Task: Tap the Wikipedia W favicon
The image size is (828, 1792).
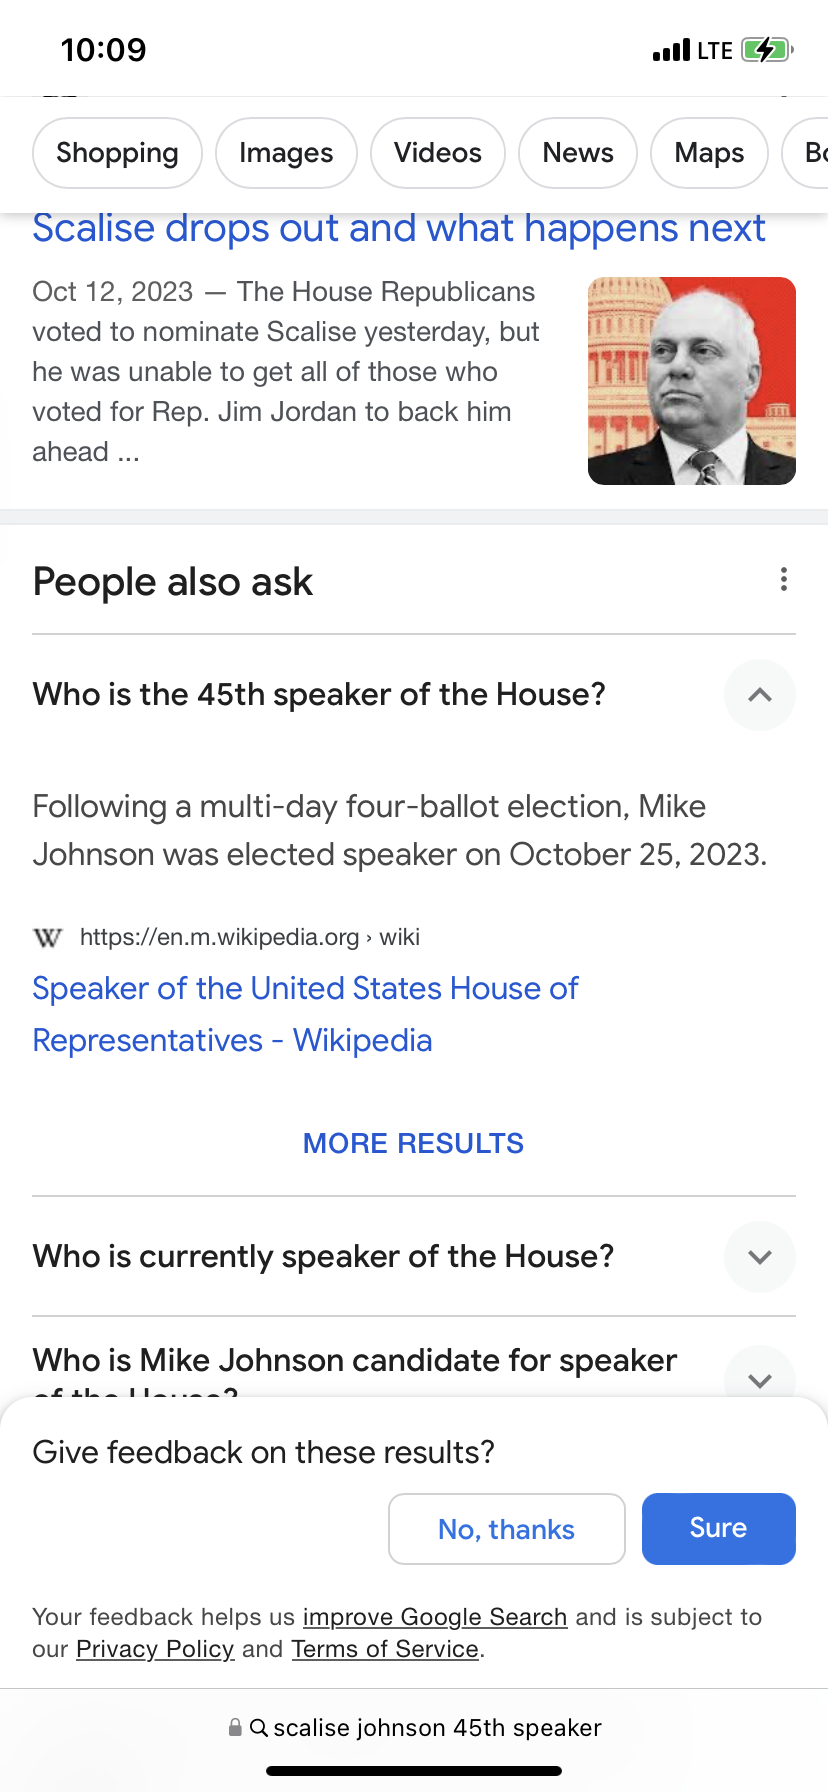Action: tap(47, 938)
